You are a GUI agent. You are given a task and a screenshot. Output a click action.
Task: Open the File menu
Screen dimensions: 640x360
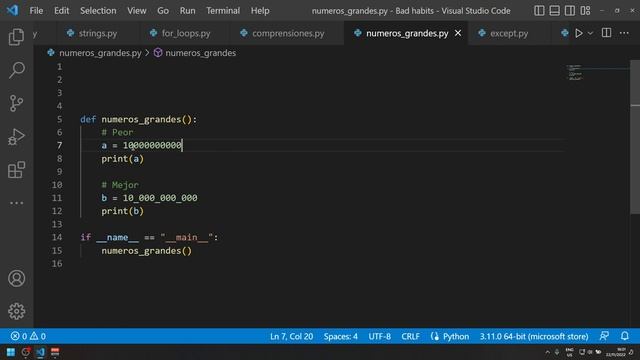pyautogui.click(x=36, y=11)
